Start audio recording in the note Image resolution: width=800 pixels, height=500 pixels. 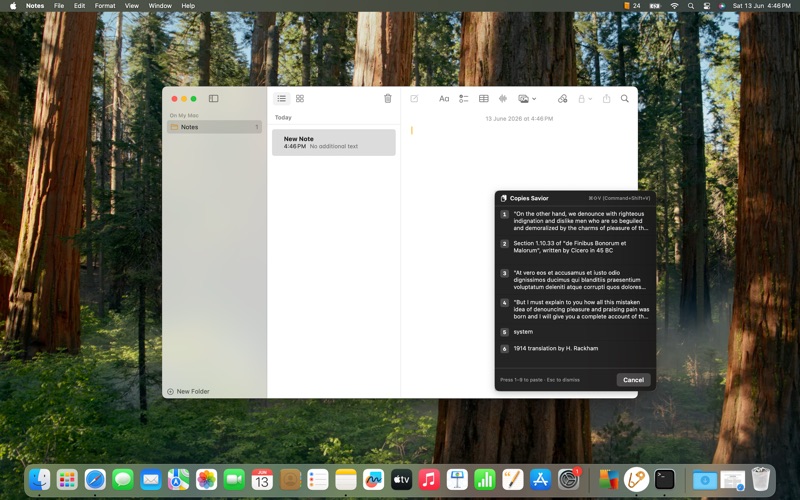click(503, 98)
